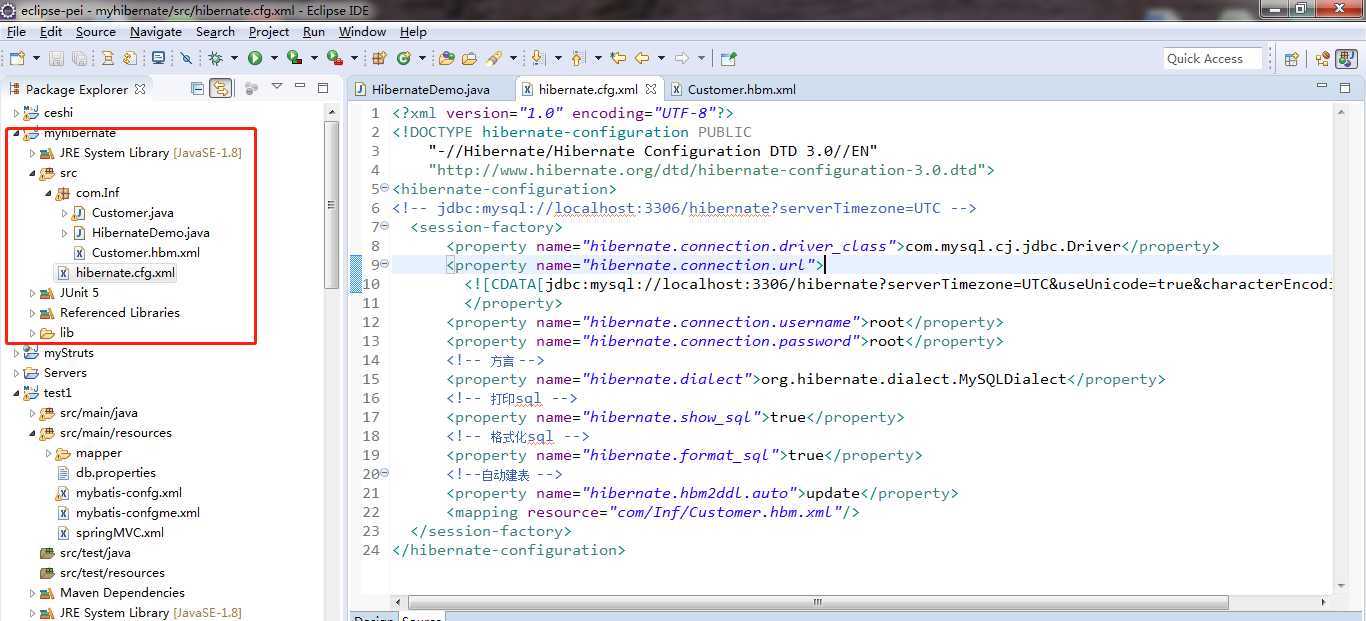Click the New file wizard icon
1366x621 pixels.
pyautogui.click(x=15, y=58)
